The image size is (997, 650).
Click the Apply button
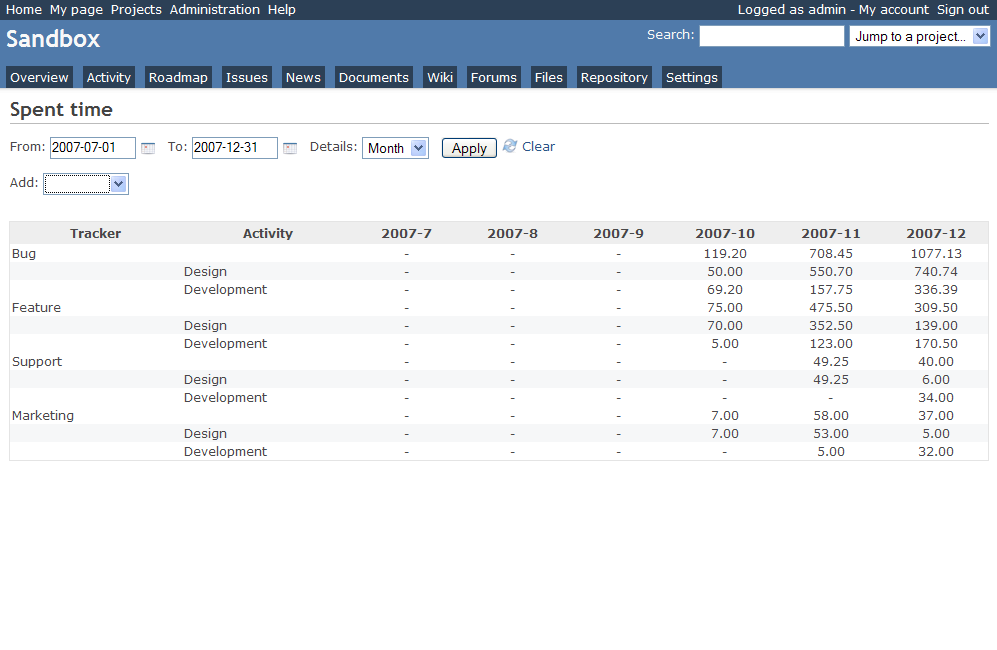click(469, 148)
